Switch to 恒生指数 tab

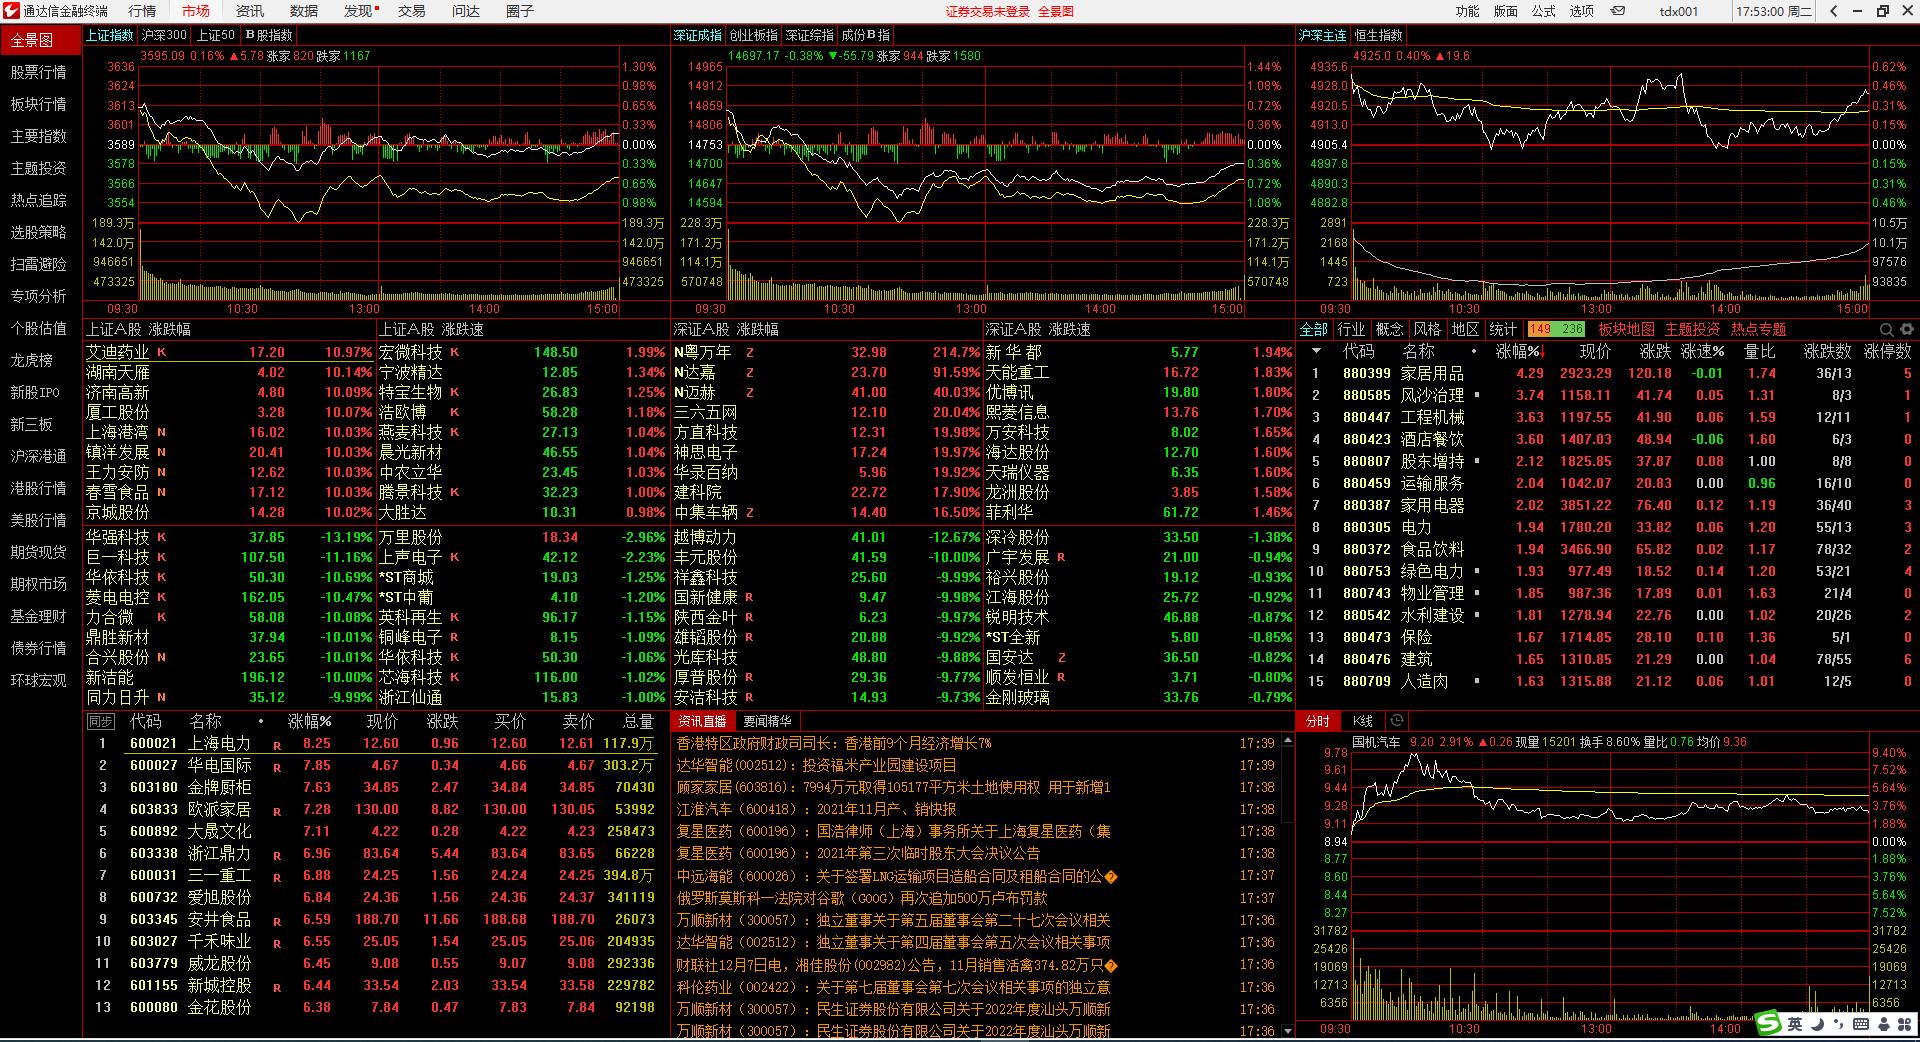pos(1378,35)
